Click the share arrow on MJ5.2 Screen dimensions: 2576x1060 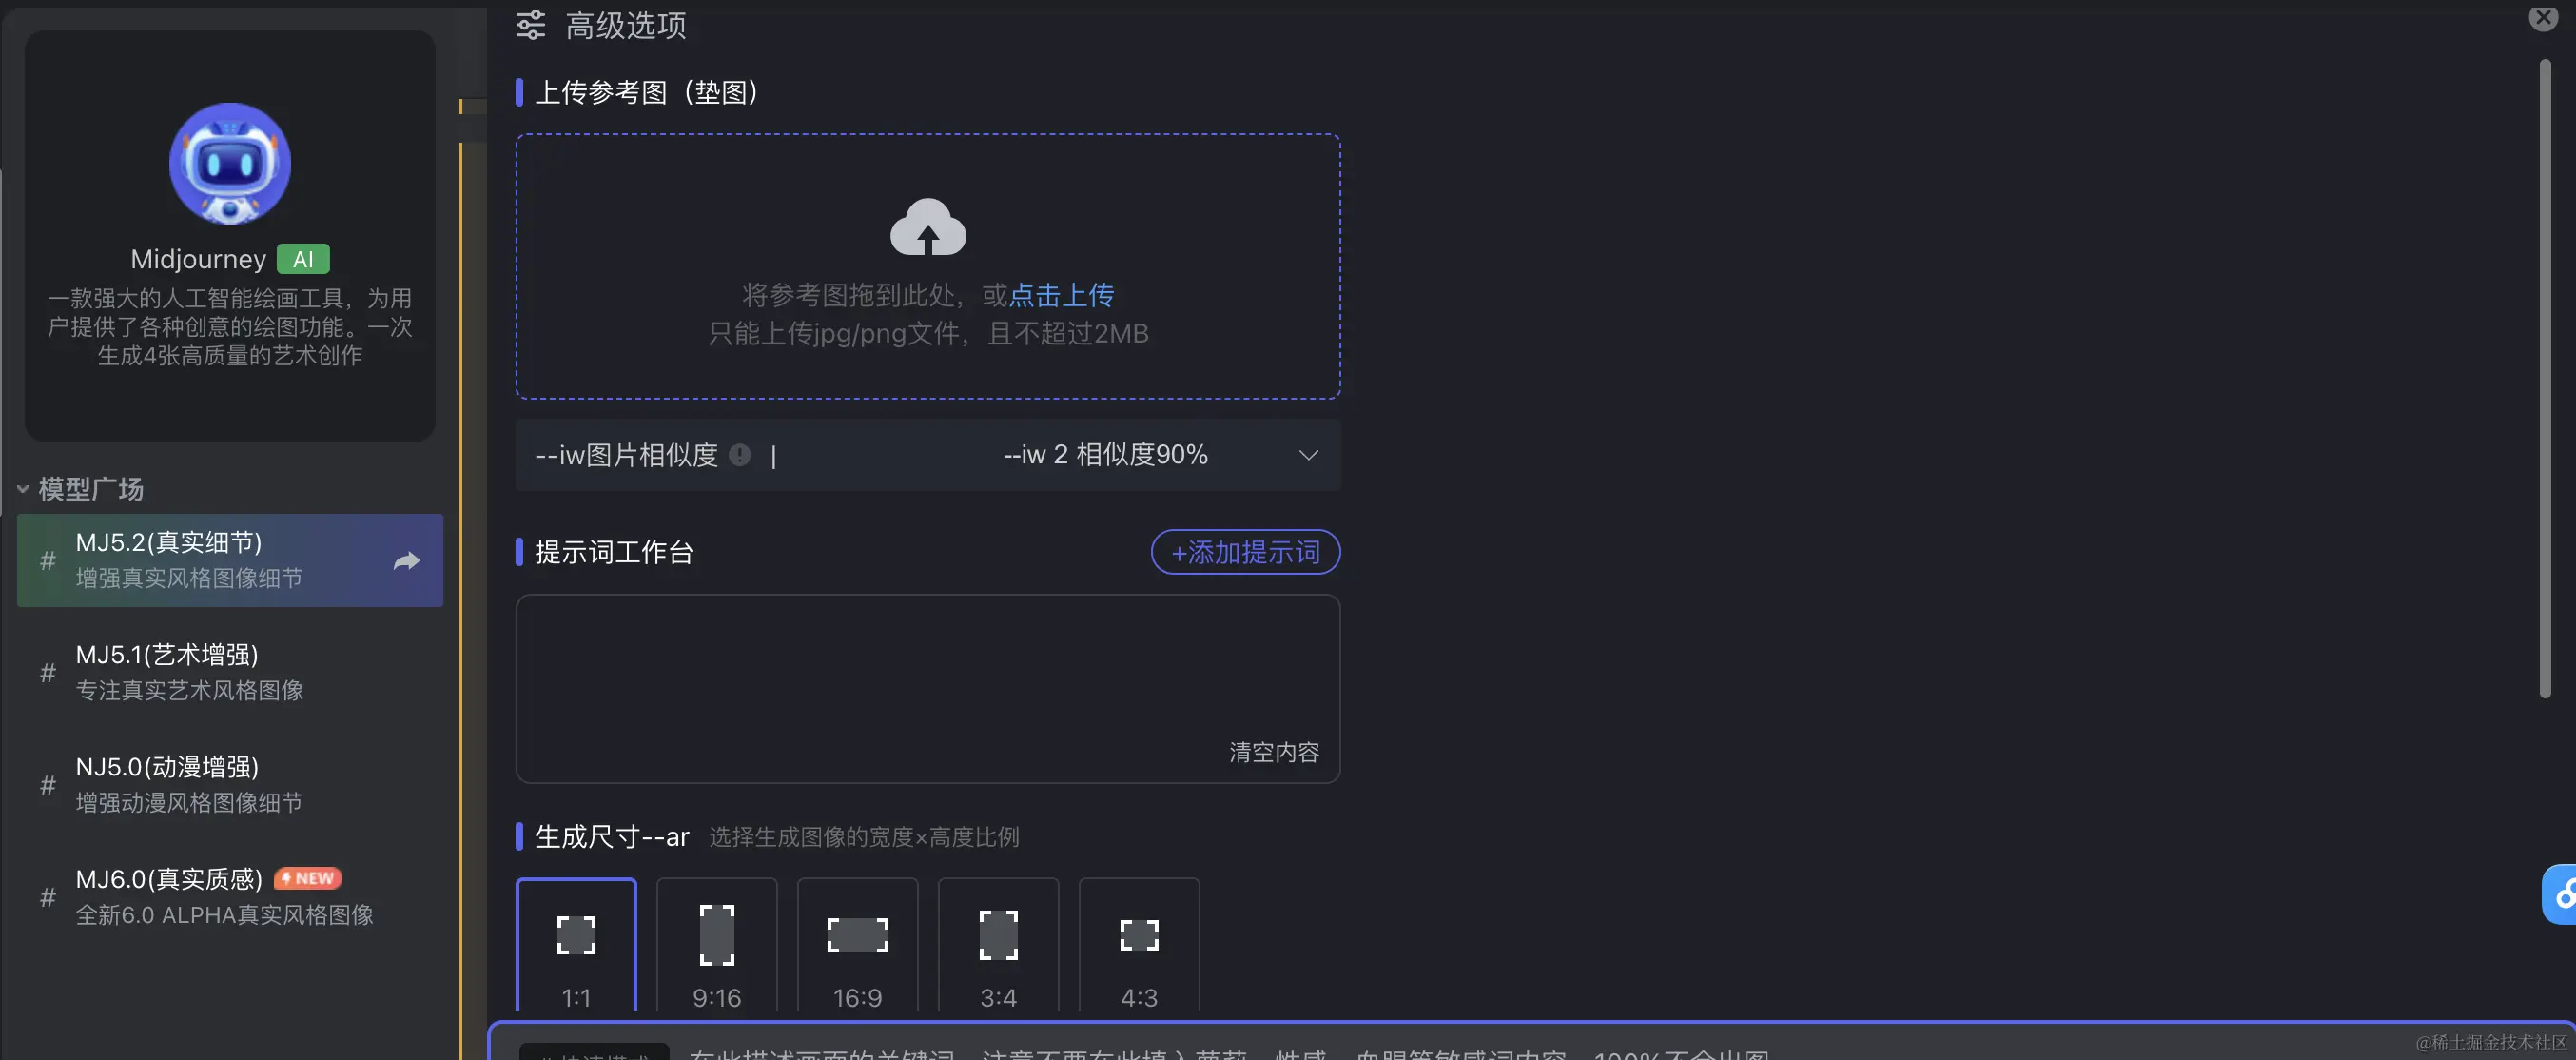tap(406, 561)
